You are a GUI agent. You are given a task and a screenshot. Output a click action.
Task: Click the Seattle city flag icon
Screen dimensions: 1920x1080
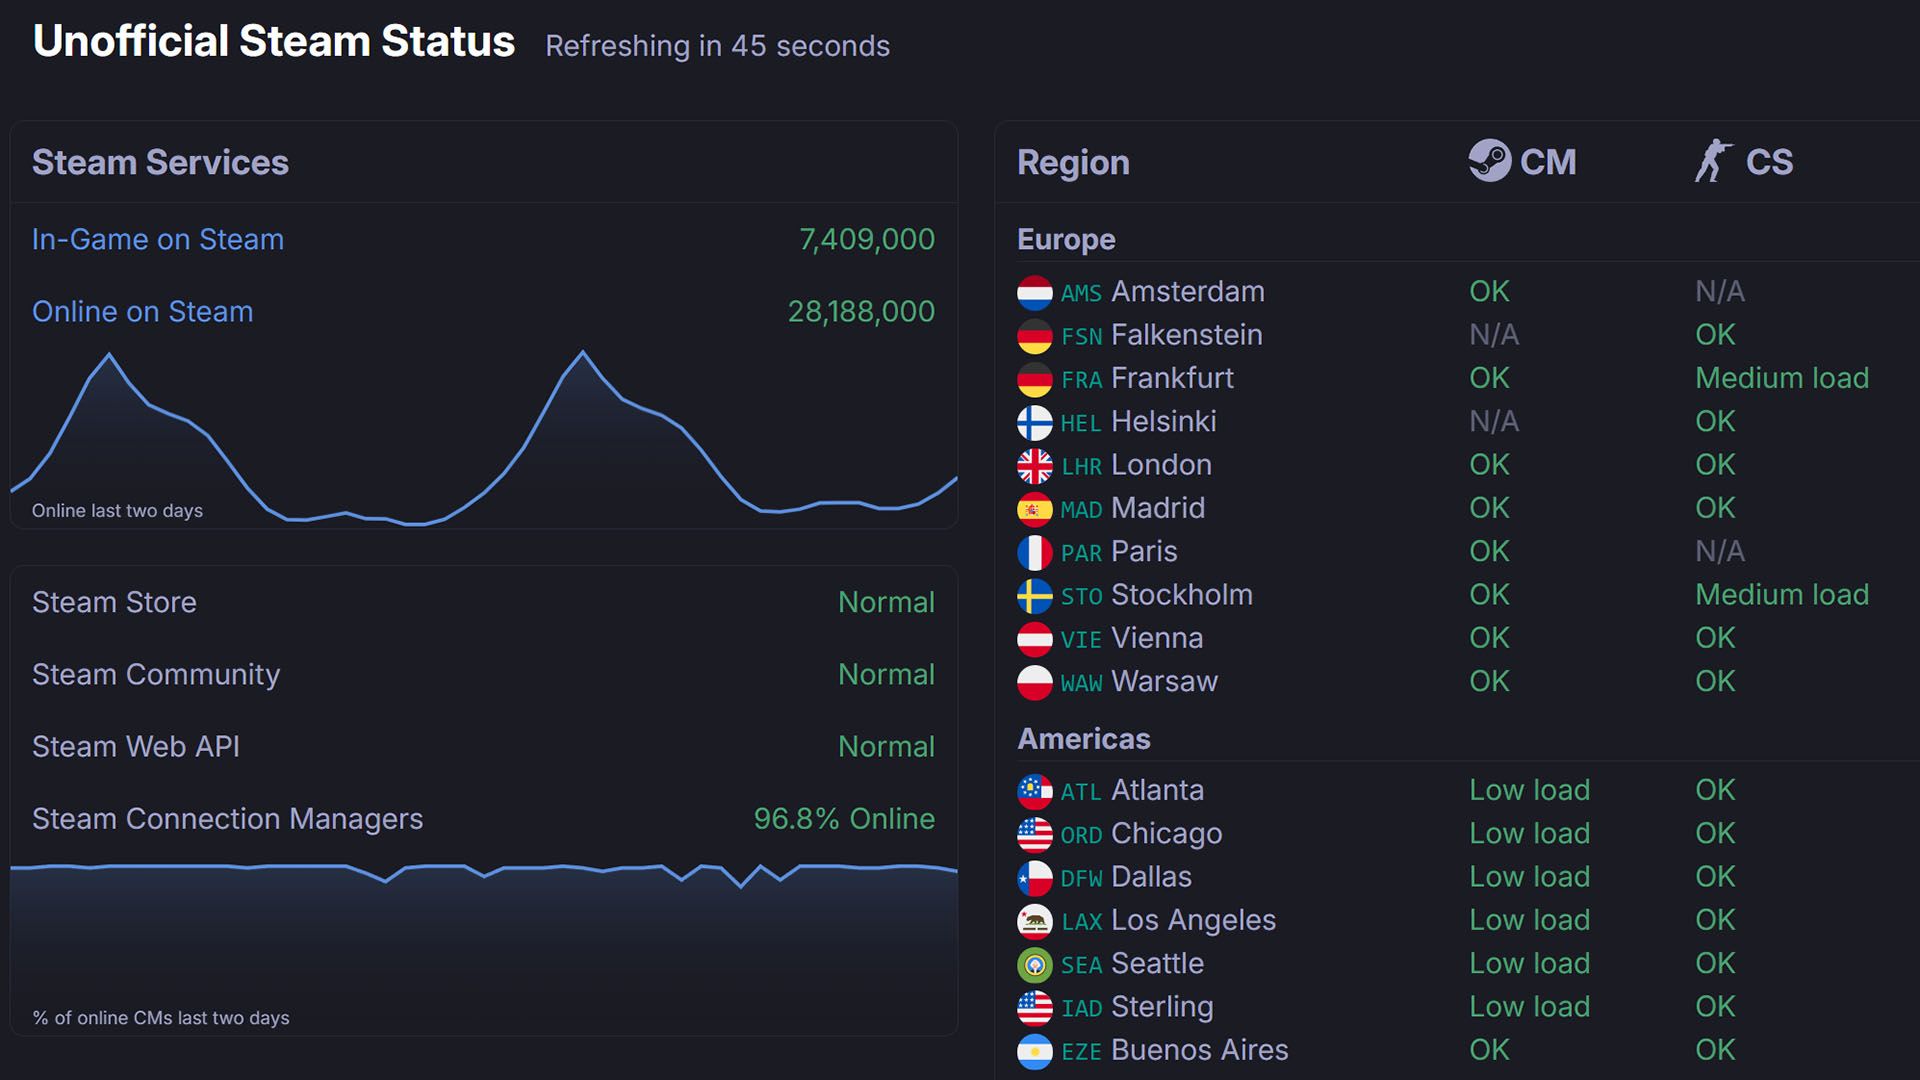pos(1035,964)
